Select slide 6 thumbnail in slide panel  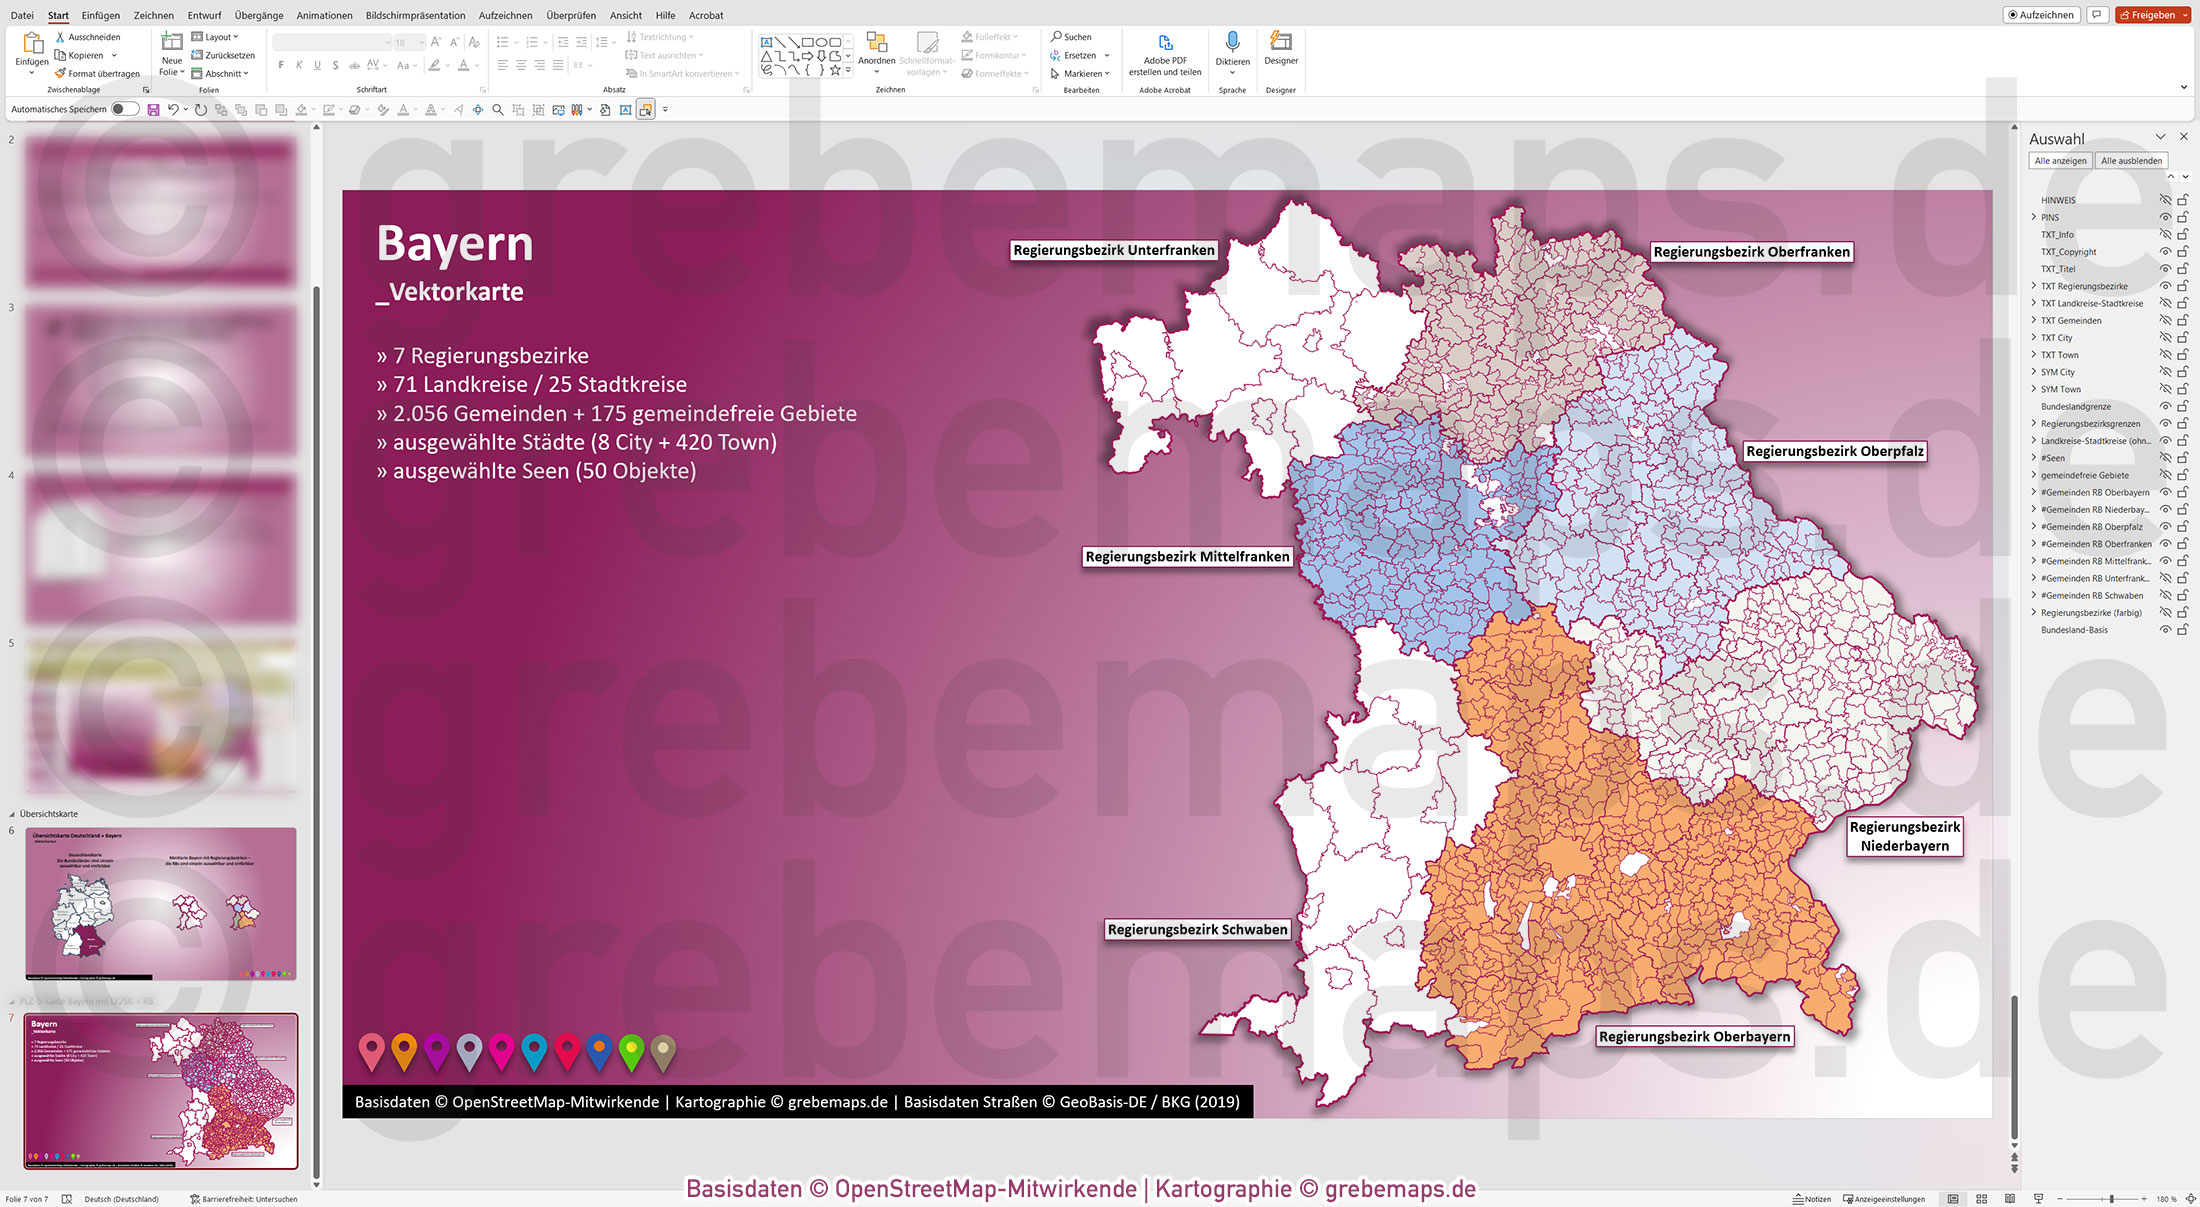point(160,903)
